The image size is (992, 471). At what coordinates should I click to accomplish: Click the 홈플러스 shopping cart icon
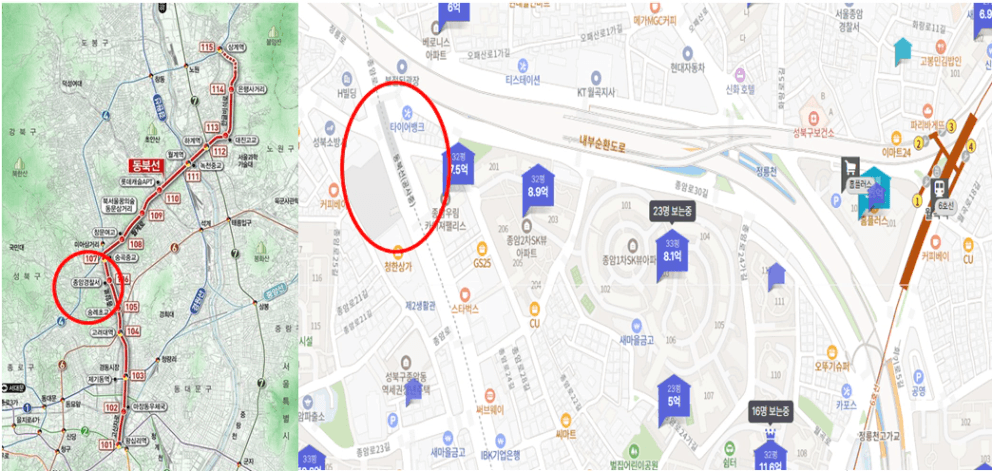point(851,167)
